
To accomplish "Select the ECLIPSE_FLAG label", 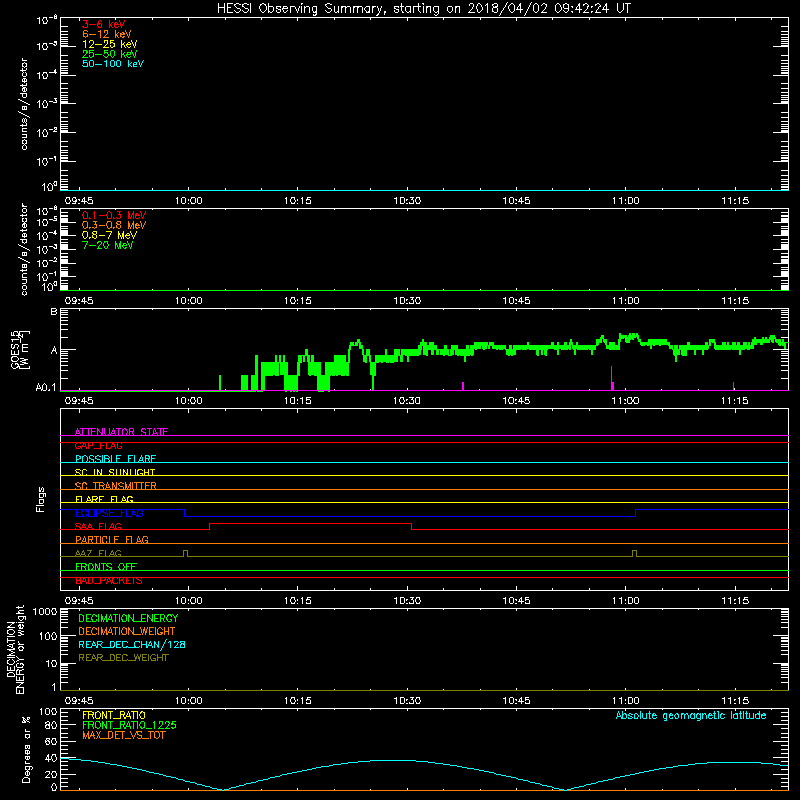I will point(109,513).
